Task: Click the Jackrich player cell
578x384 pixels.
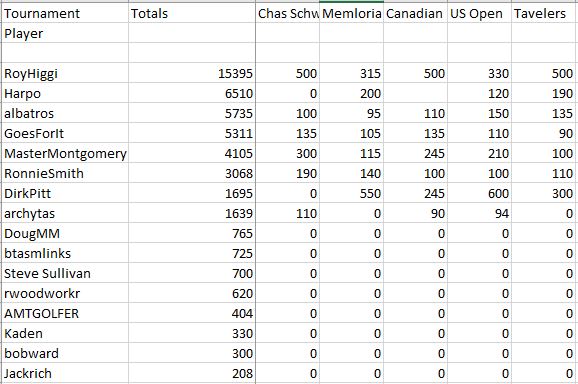Action: 65,373
